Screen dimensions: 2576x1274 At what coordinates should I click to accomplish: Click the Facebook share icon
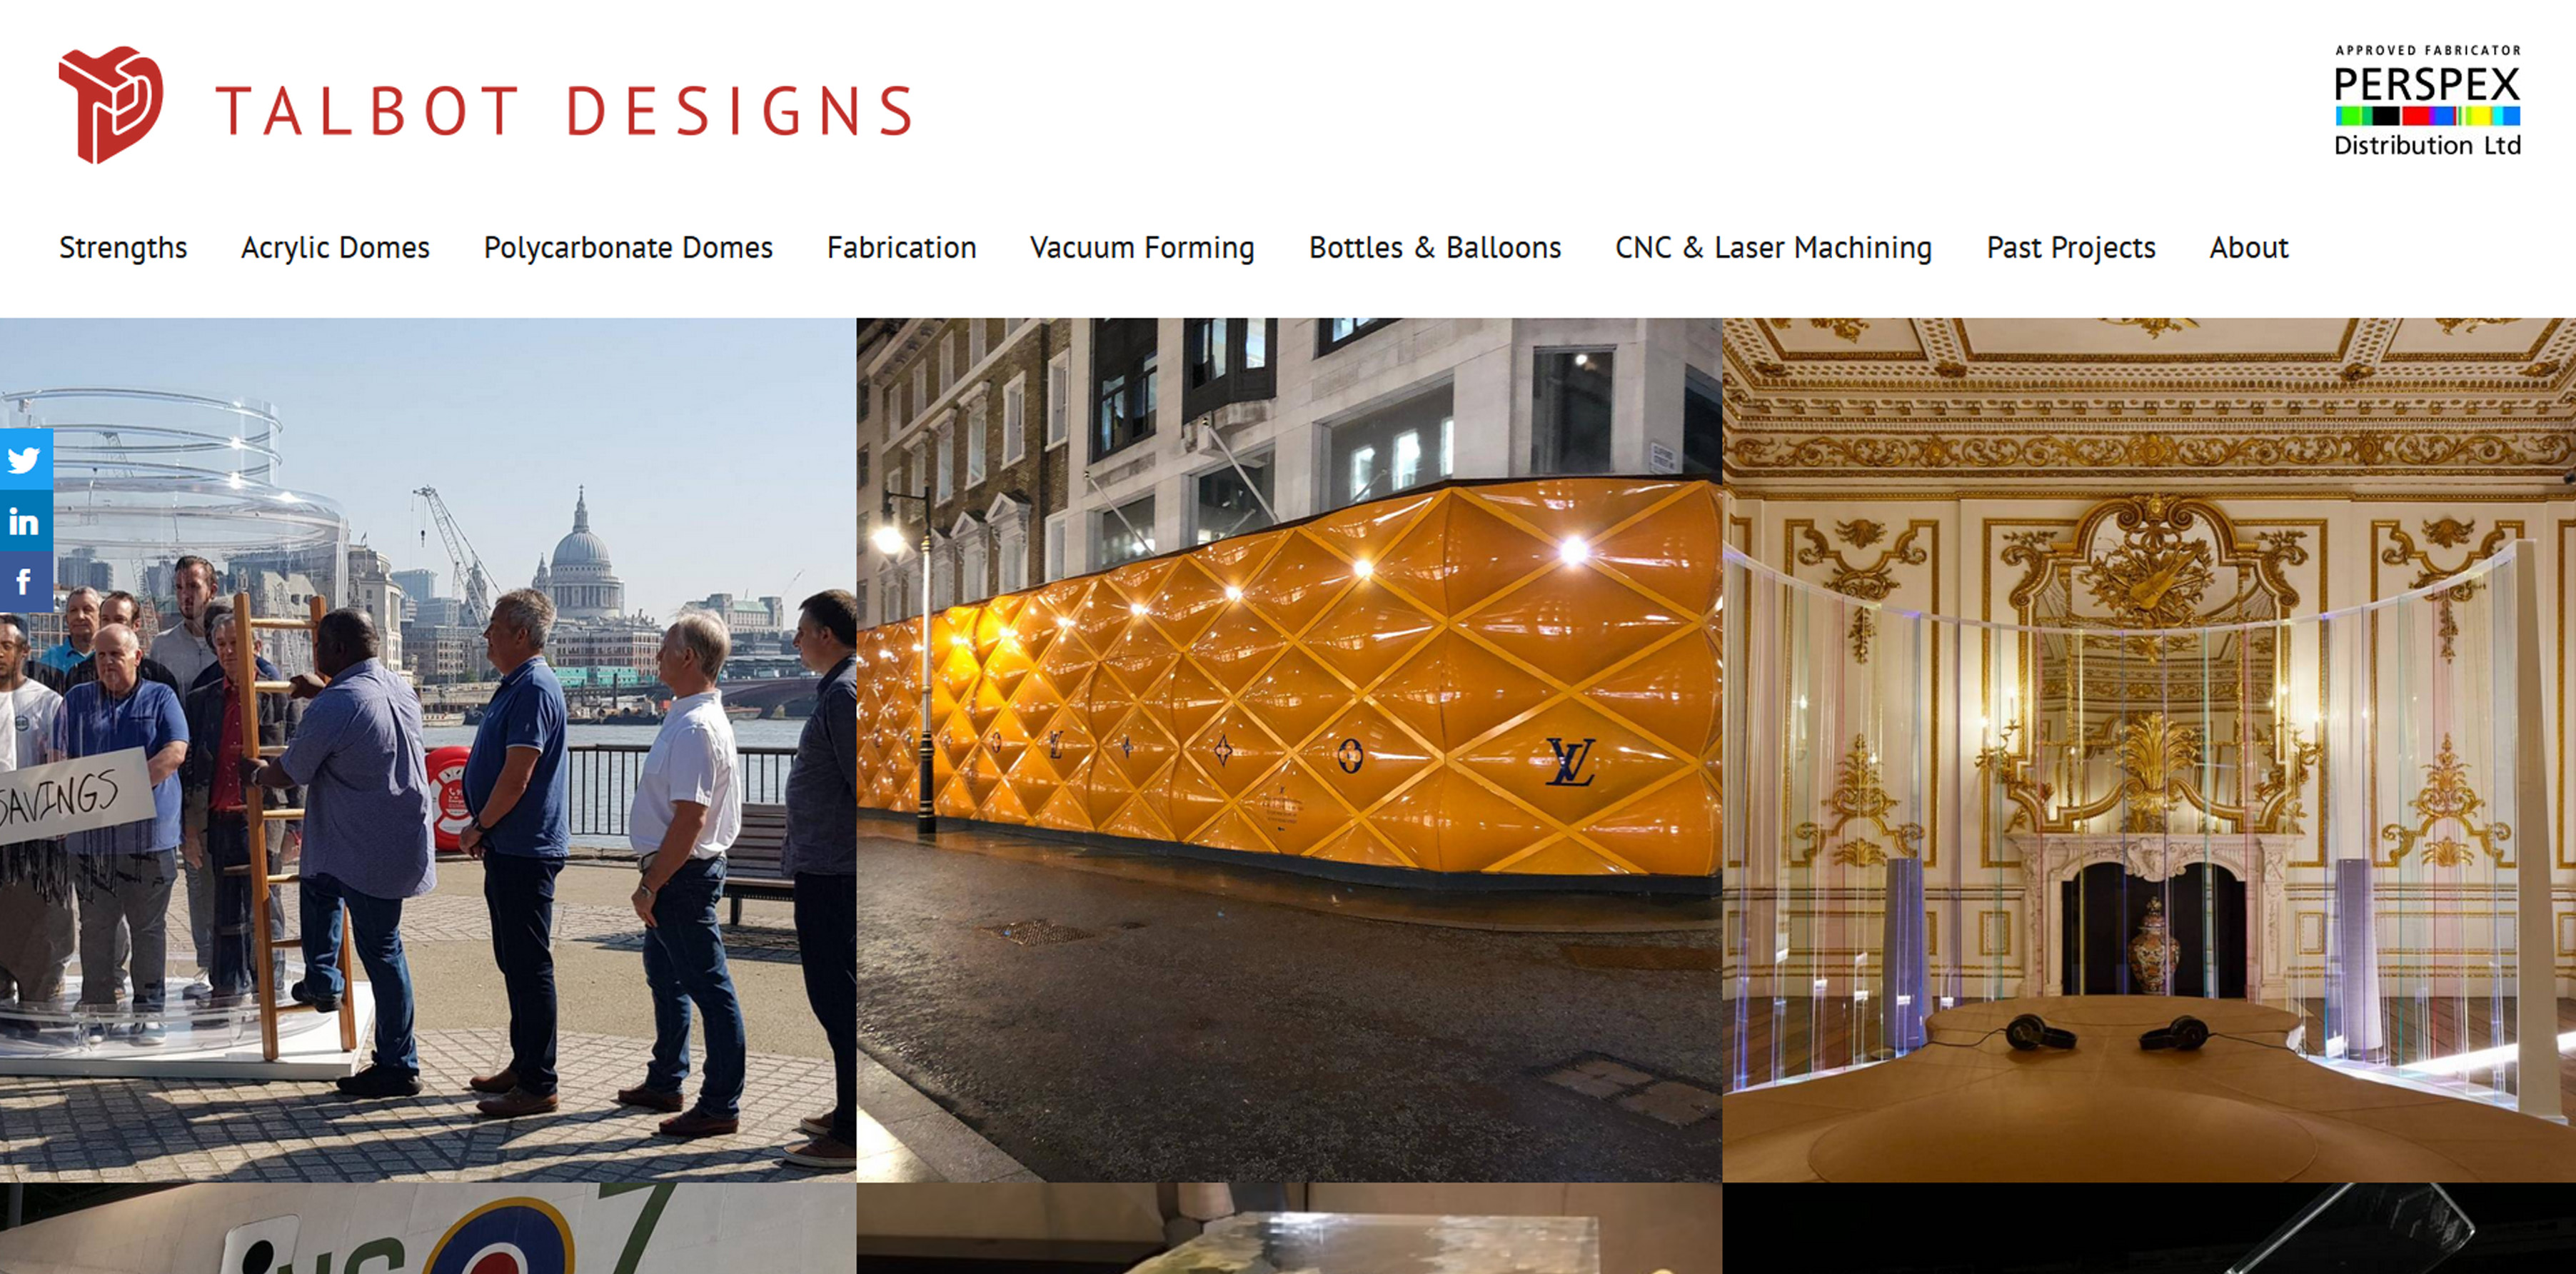pyautogui.click(x=26, y=582)
